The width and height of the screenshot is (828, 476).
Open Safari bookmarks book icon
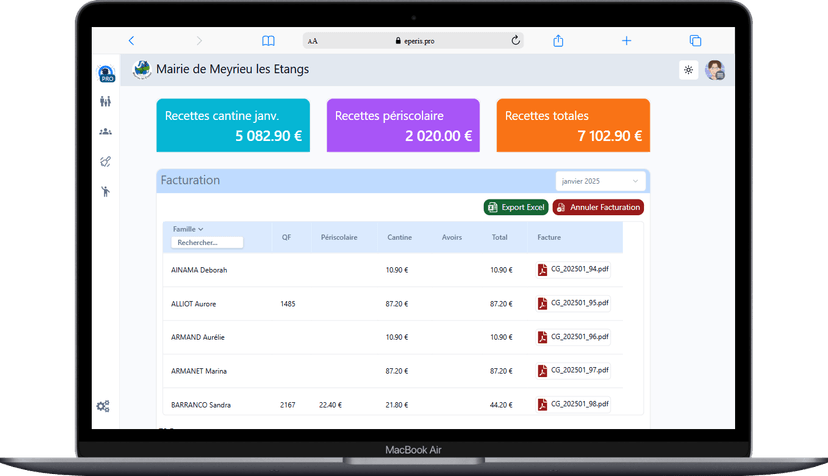click(268, 41)
